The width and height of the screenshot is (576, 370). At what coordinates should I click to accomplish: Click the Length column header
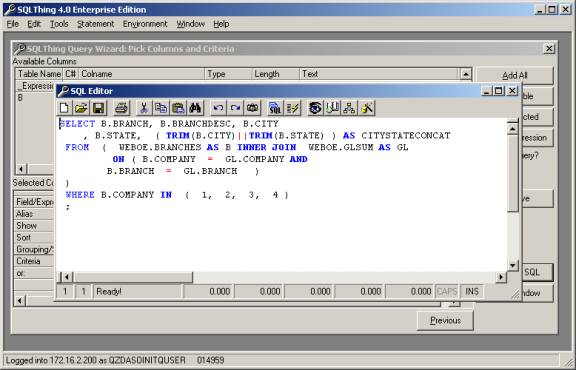tap(276, 74)
